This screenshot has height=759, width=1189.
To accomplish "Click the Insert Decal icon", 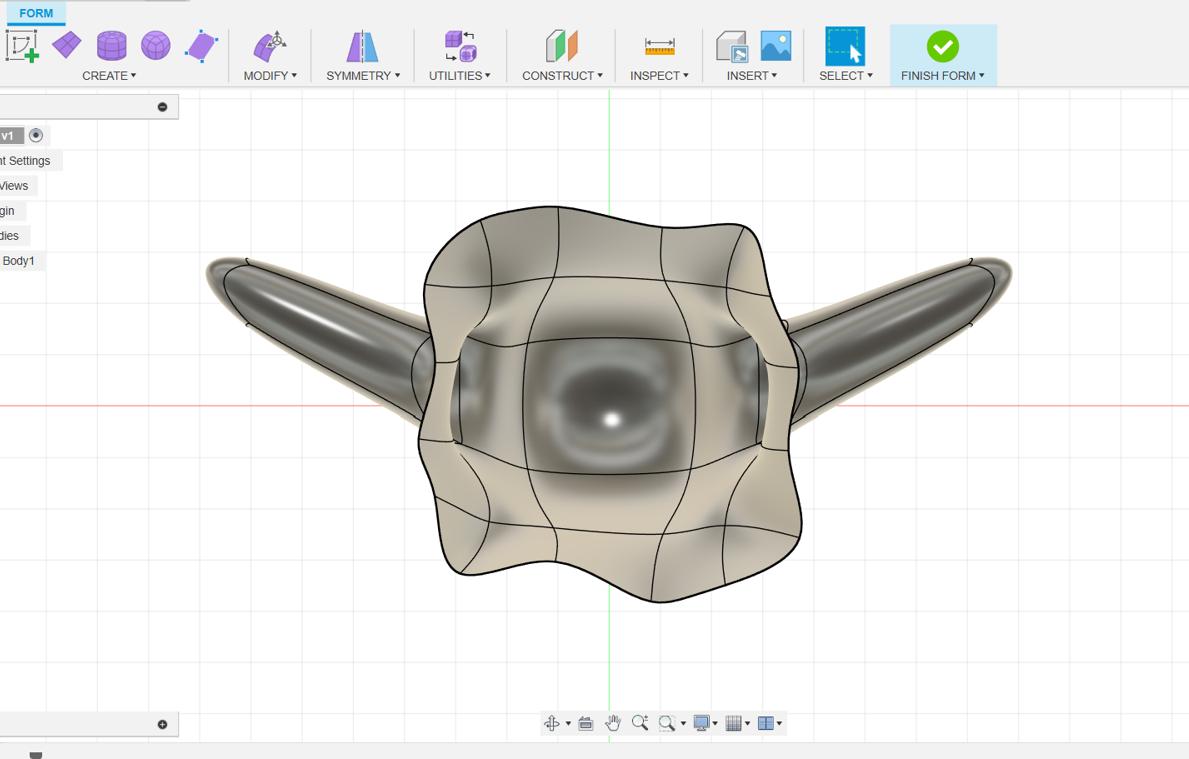I will (732, 47).
